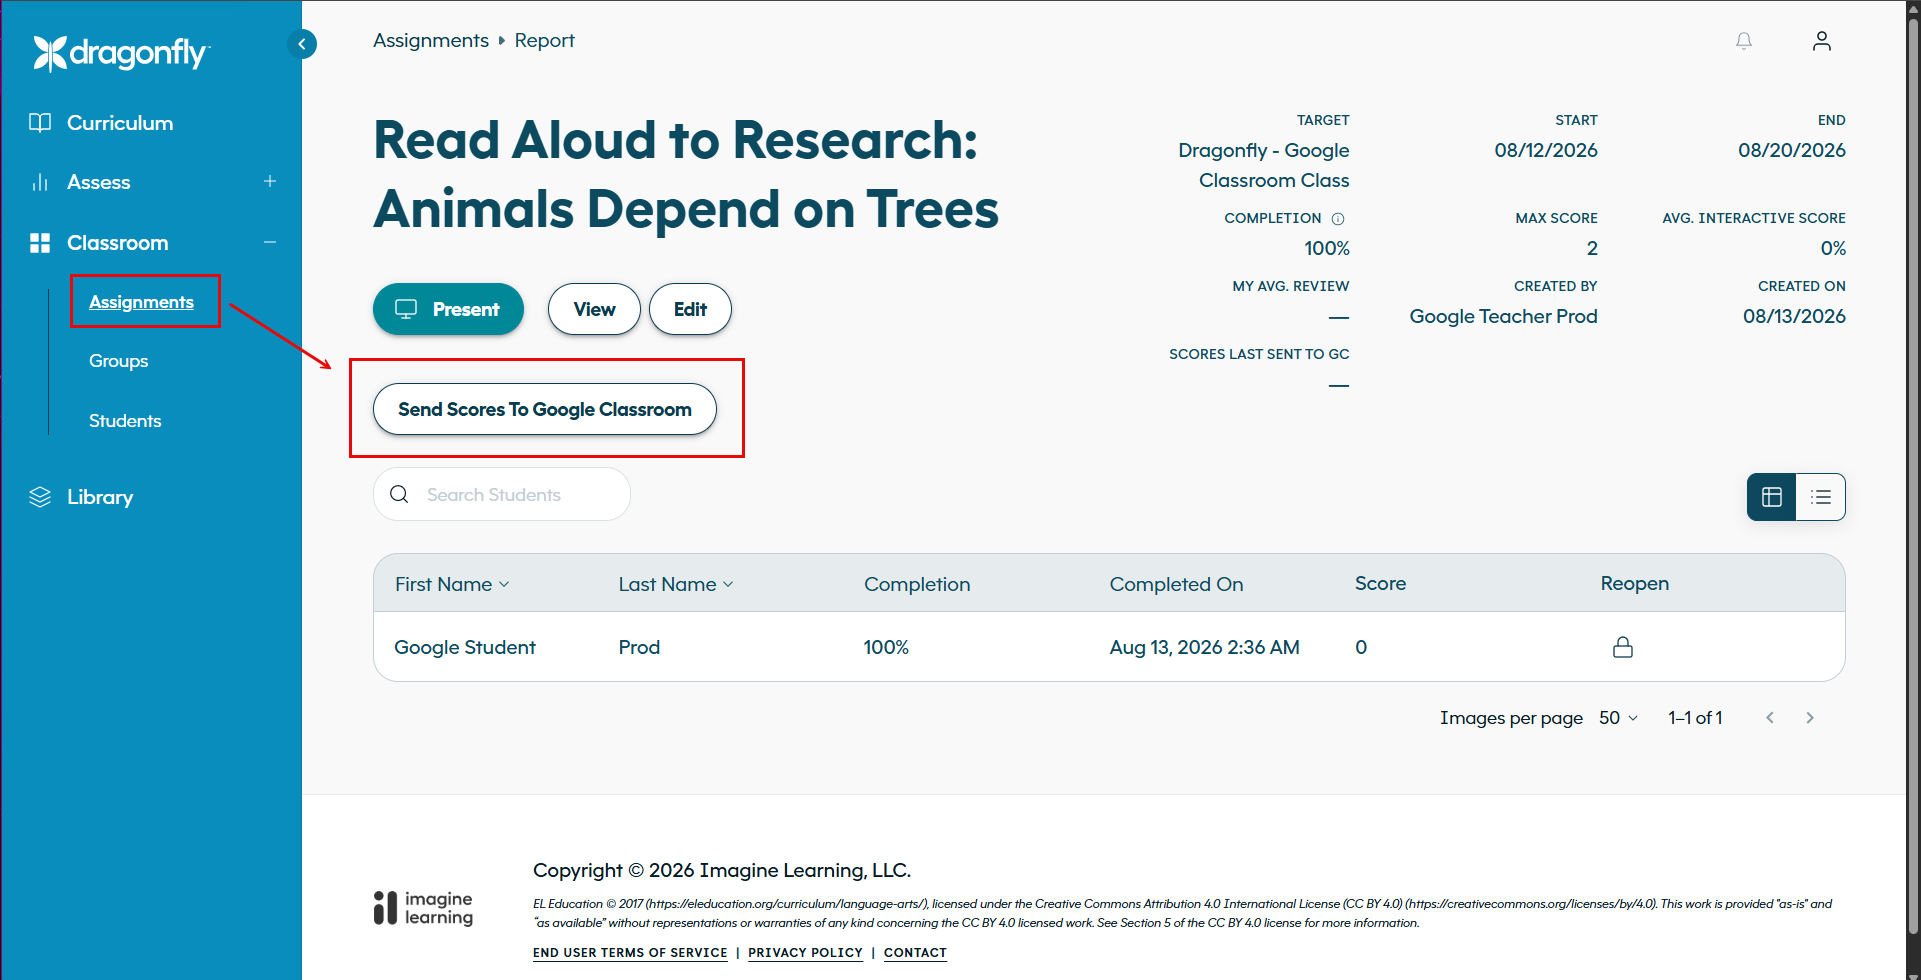Screen dimensions: 1921x980
Task: Click the assignment title heading
Action: (686, 175)
